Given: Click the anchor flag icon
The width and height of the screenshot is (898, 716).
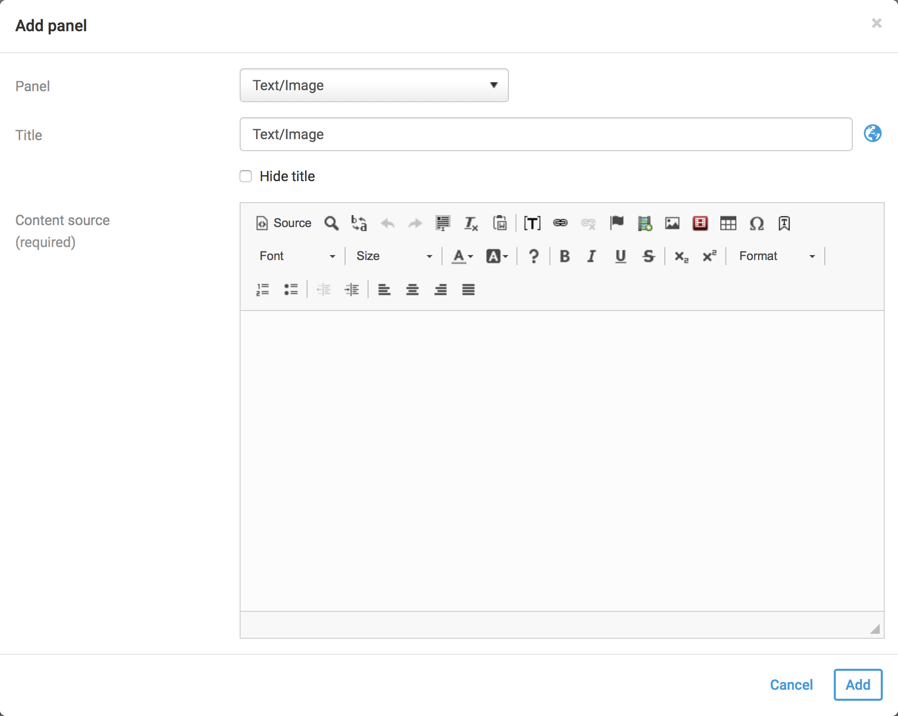Looking at the screenshot, I should click(616, 223).
